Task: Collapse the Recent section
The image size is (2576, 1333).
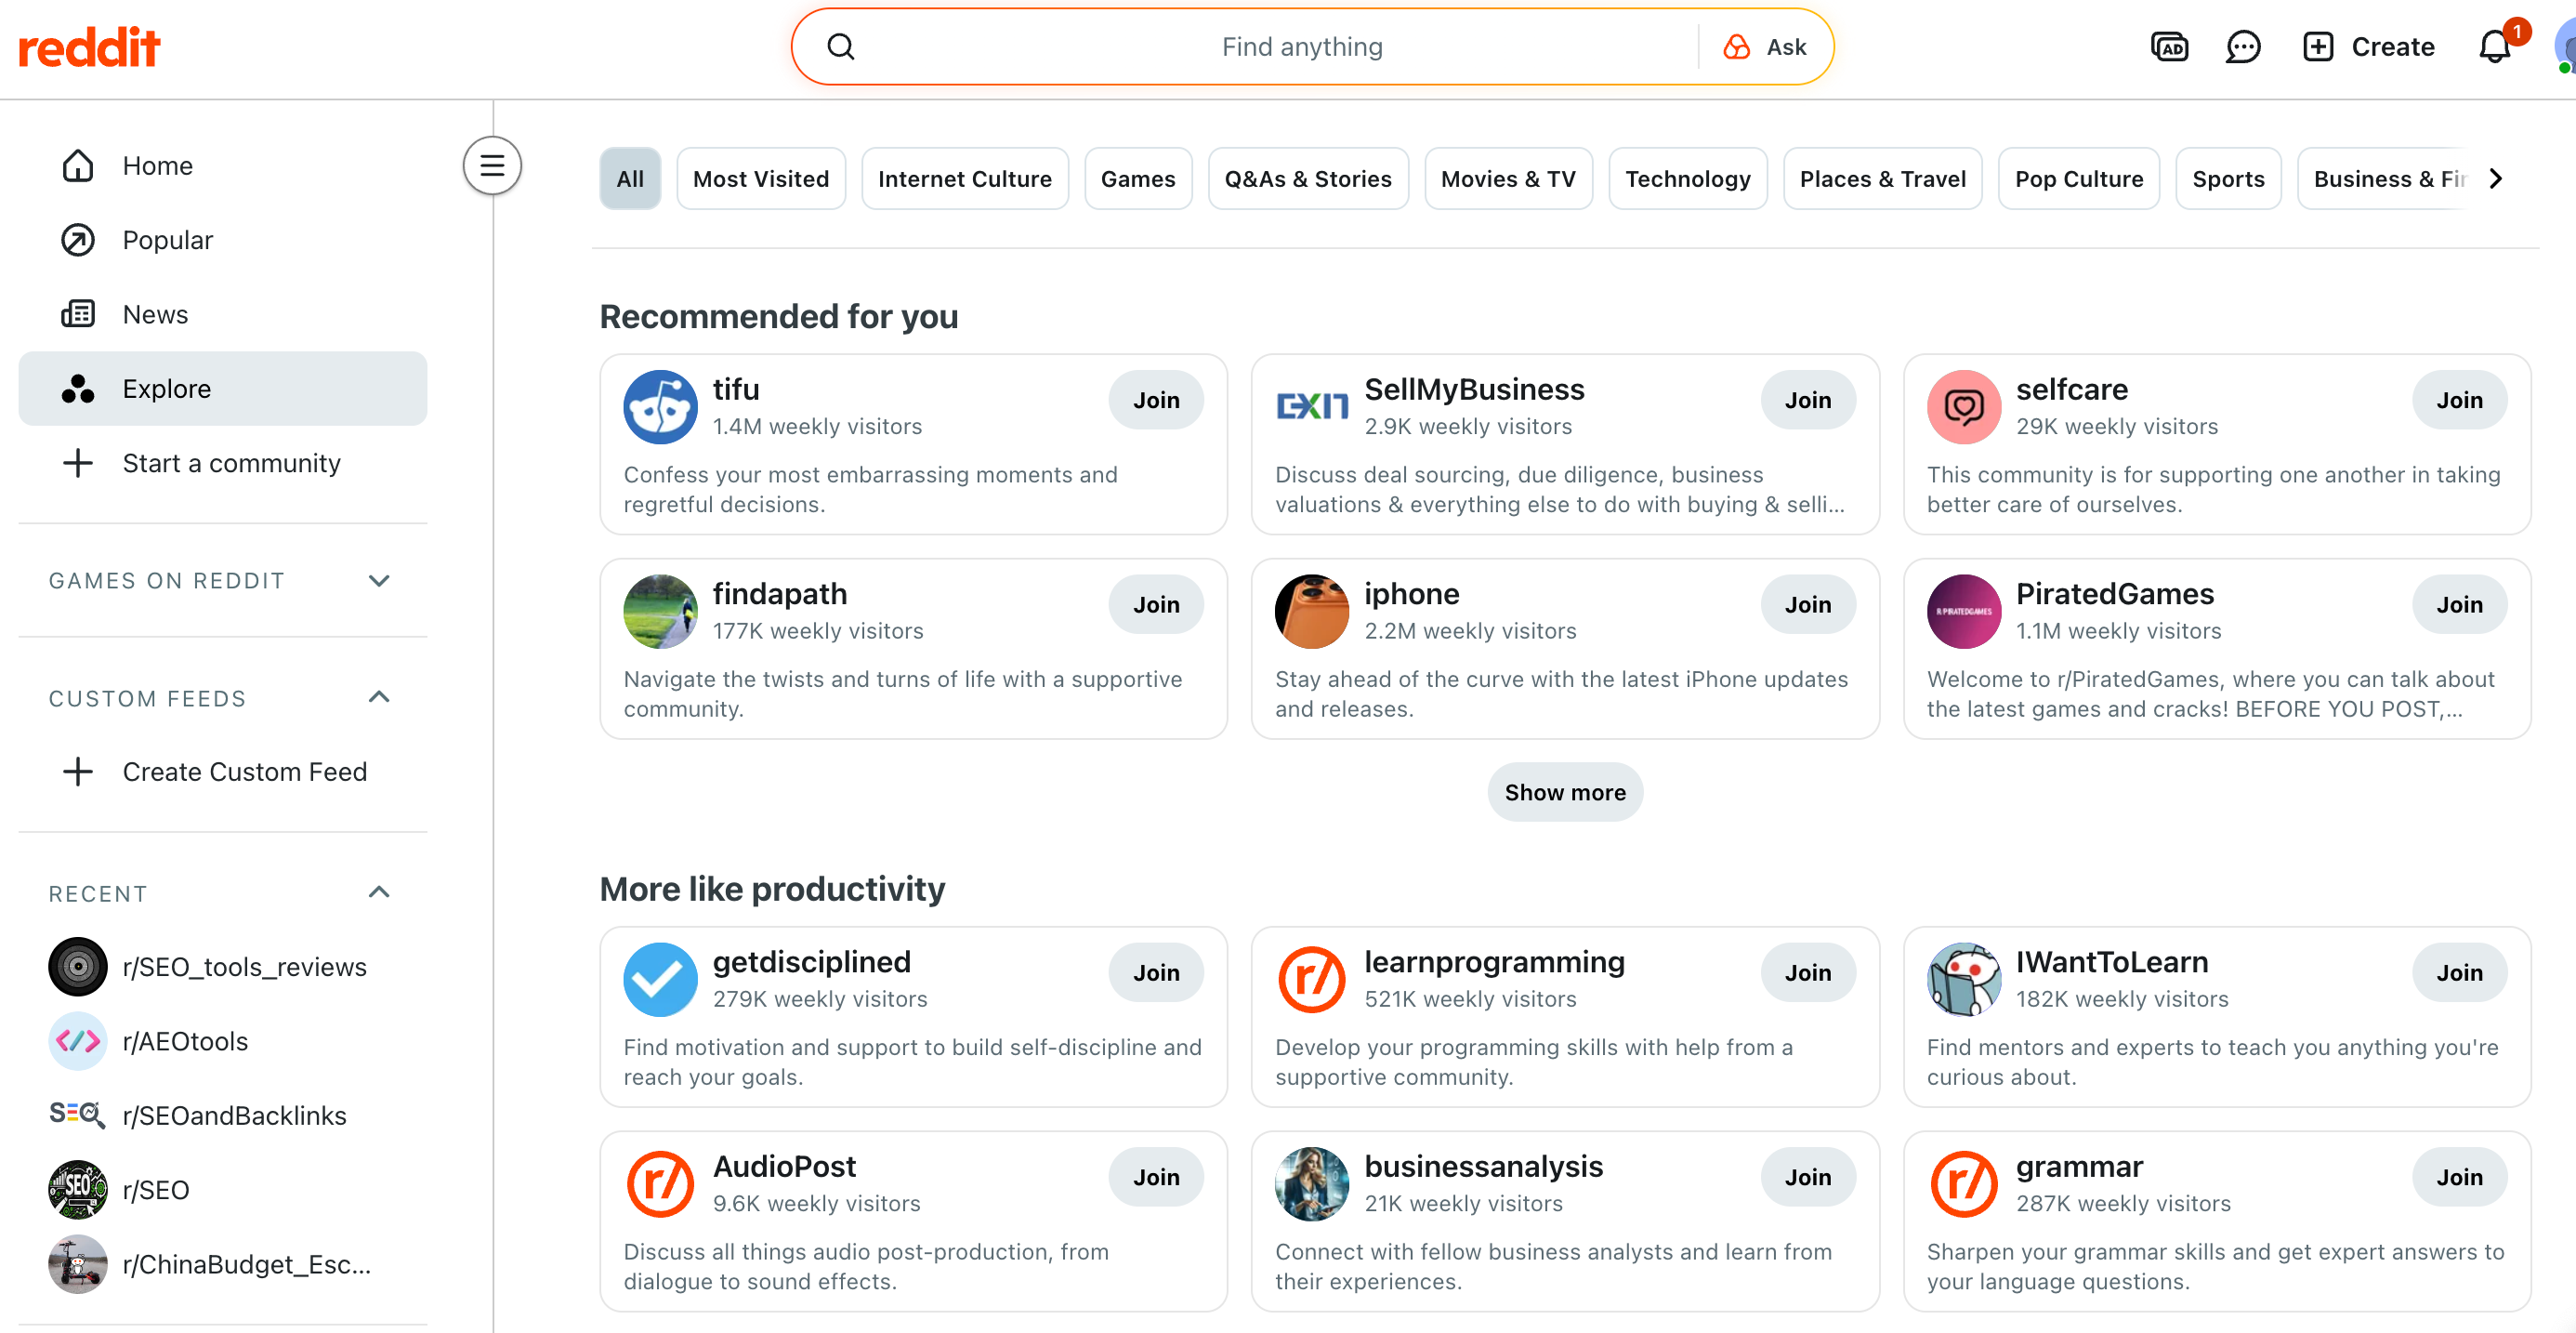Action: pyautogui.click(x=379, y=893)
